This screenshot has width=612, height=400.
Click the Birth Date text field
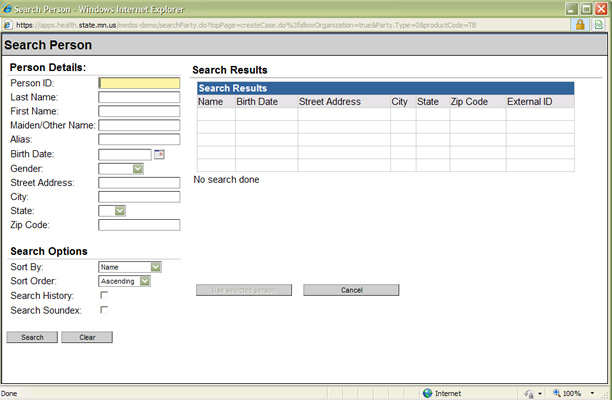[x=125, y=155]
